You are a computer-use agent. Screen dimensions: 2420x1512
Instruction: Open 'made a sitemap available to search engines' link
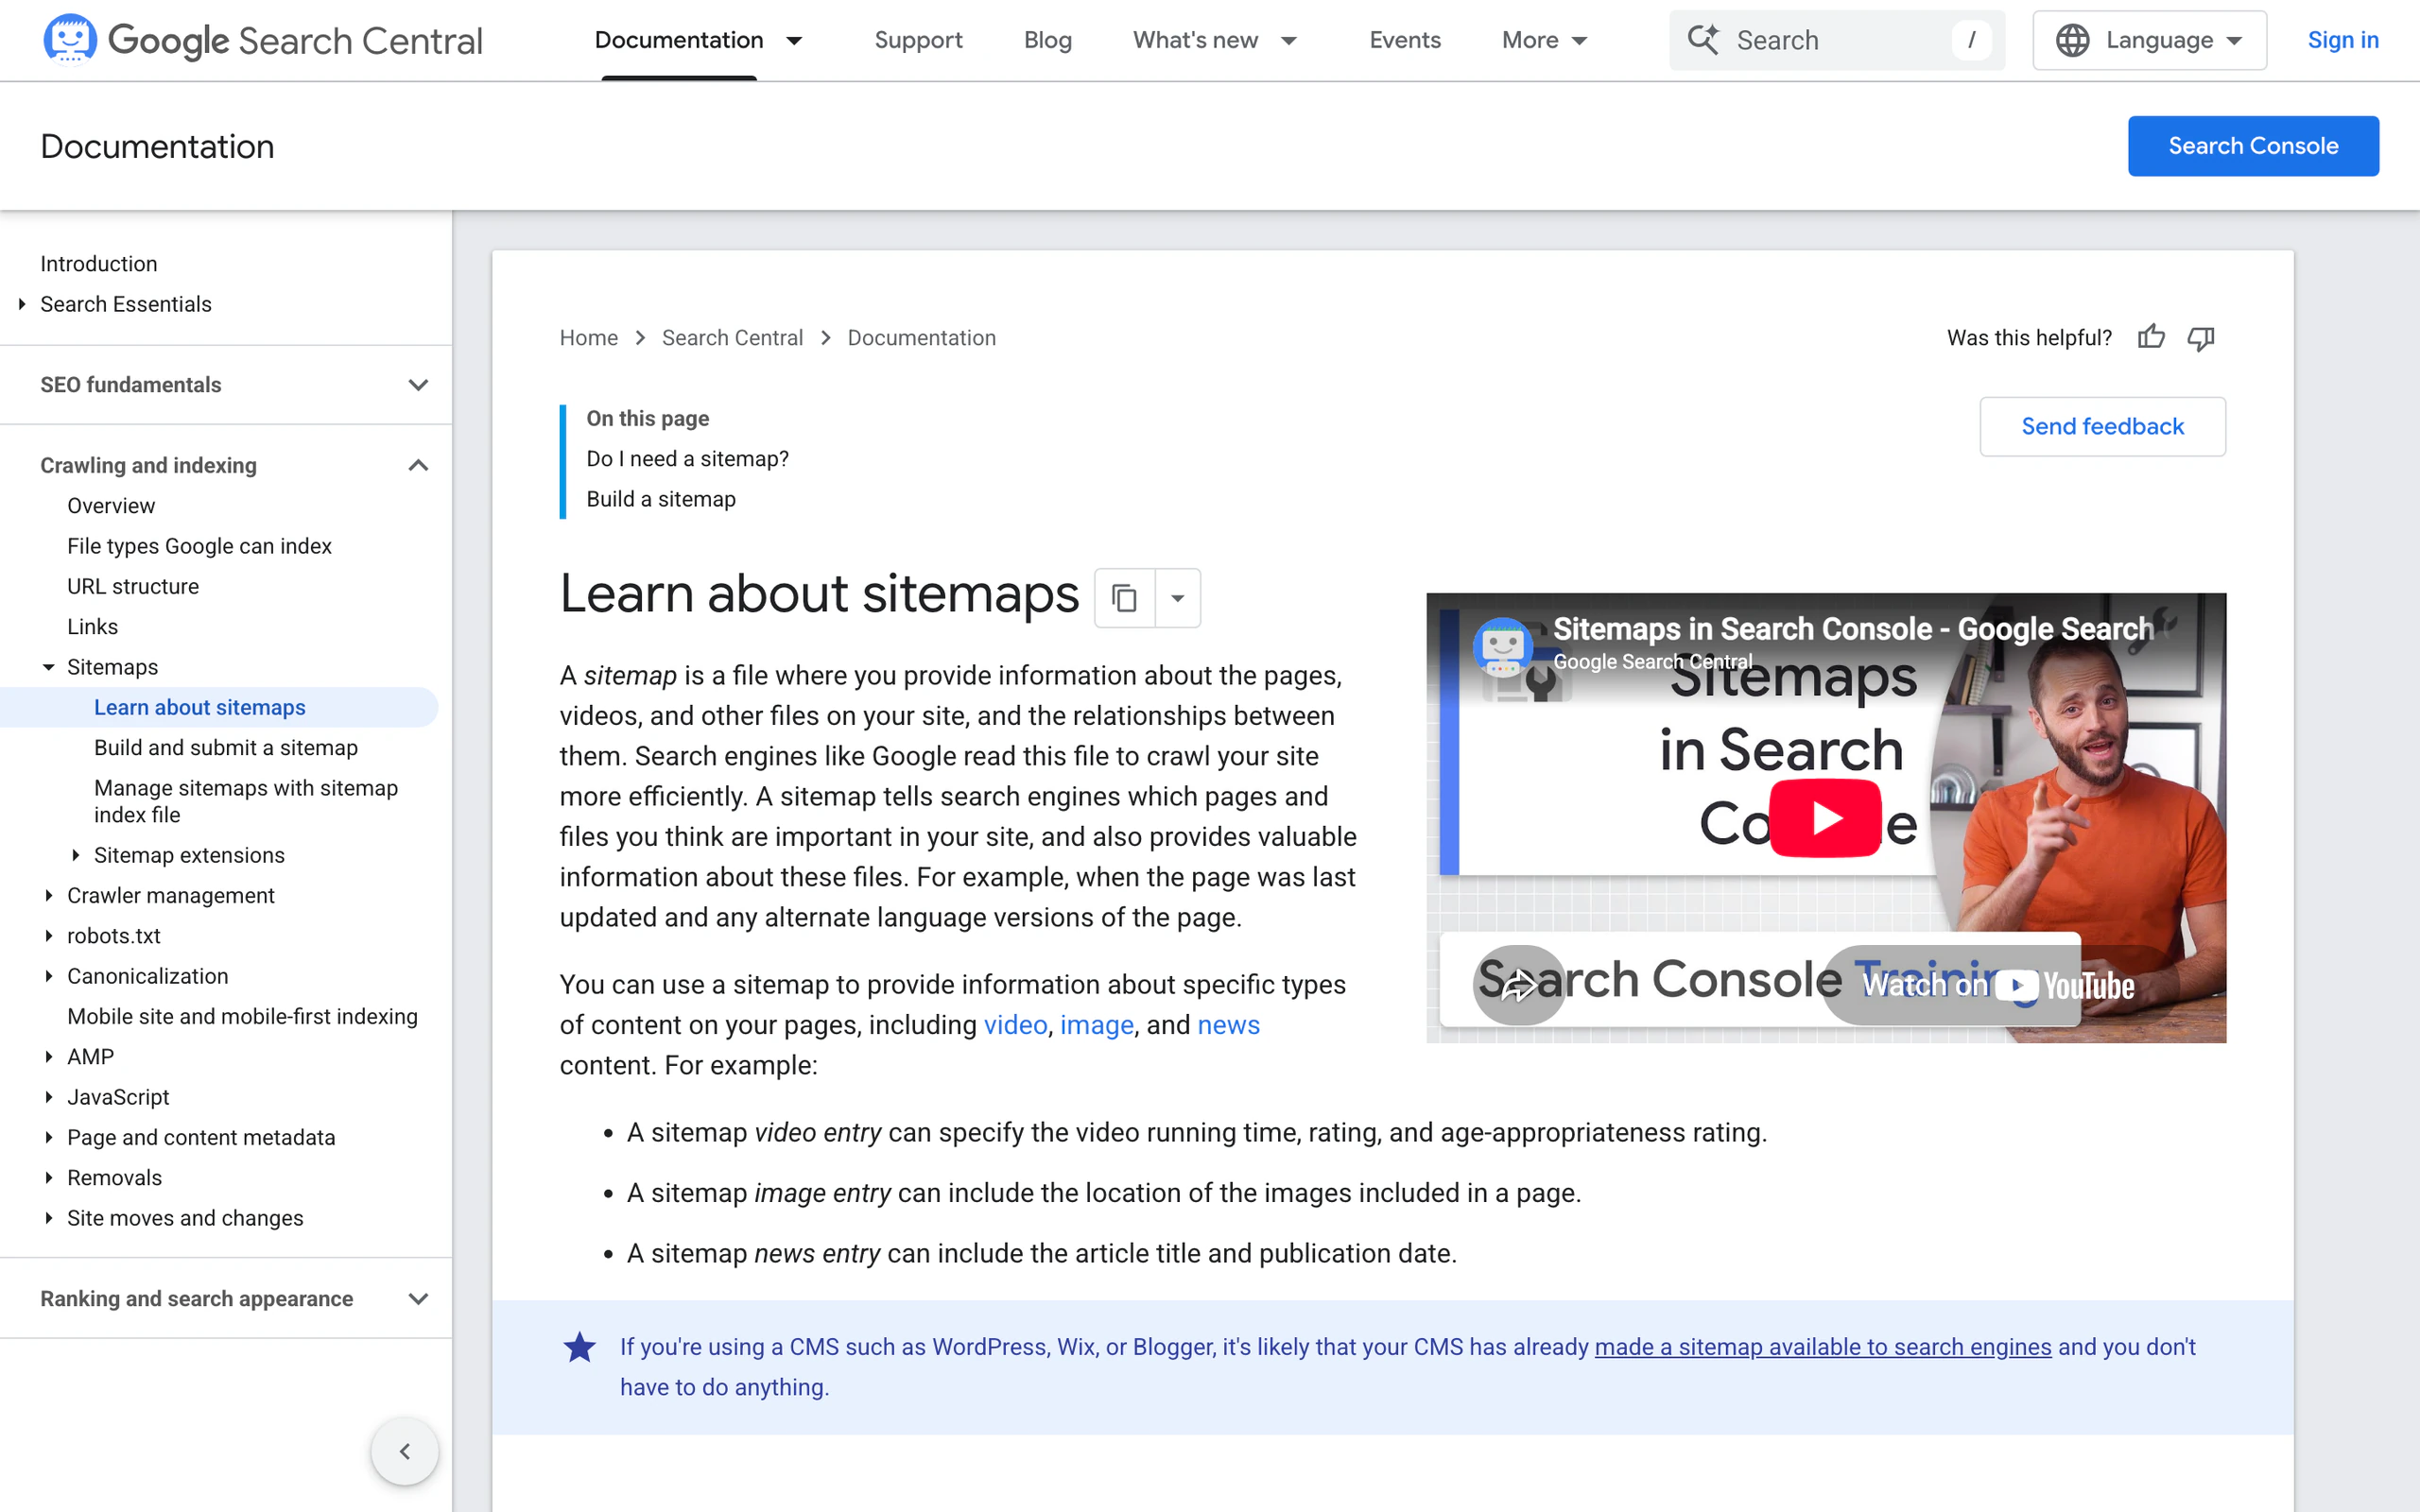(1822, 1347)
